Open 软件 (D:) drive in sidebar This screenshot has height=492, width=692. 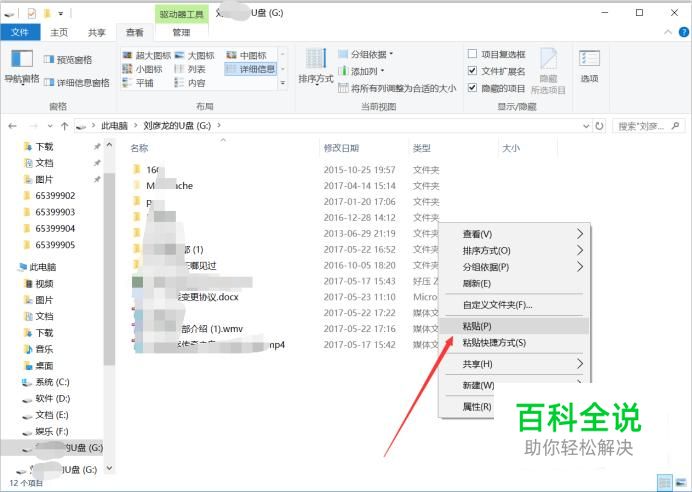point(46,398)
